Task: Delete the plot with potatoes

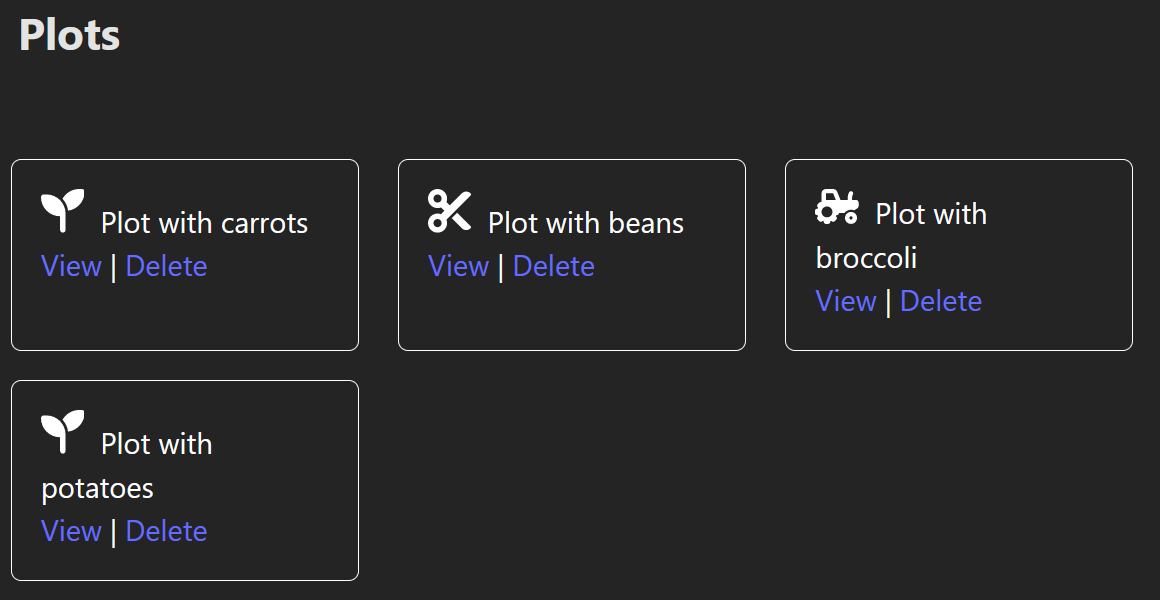Action: 166,531
